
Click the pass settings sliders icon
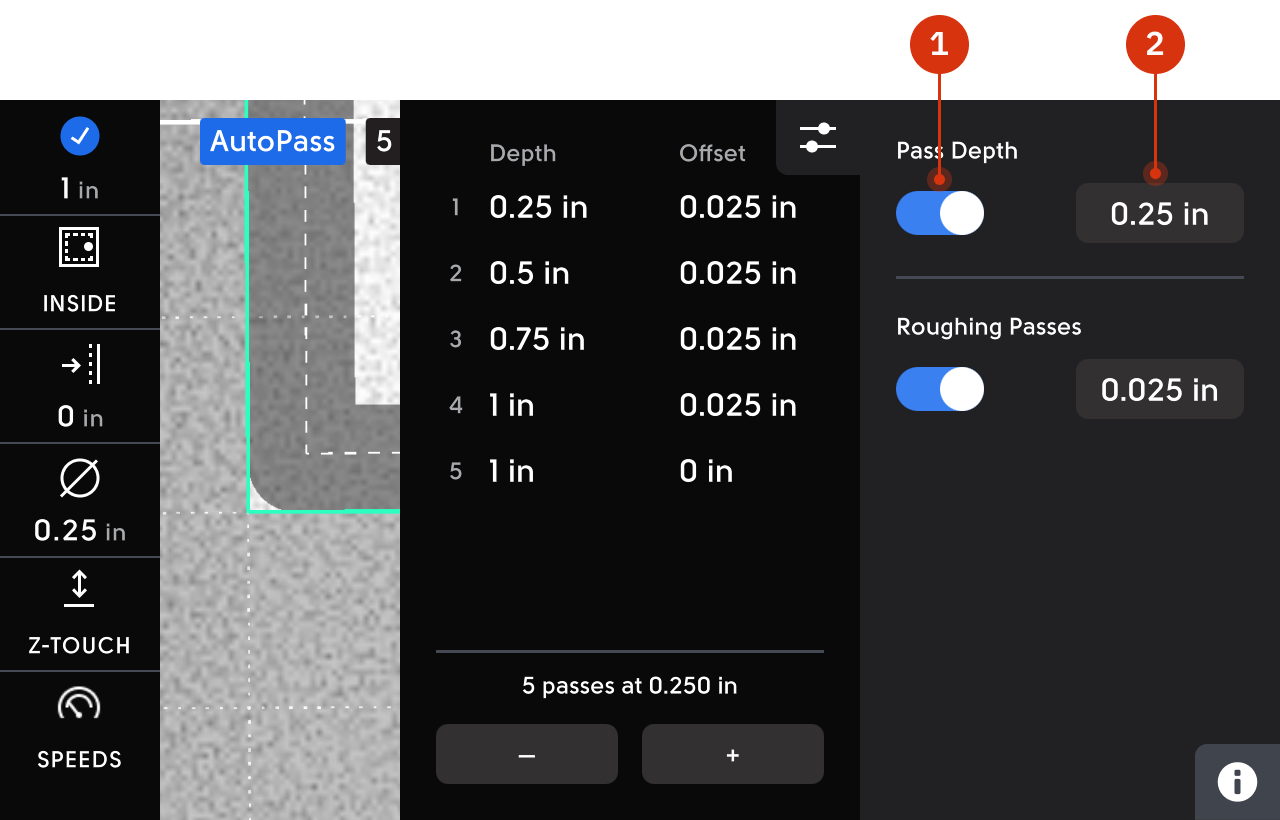818,138
